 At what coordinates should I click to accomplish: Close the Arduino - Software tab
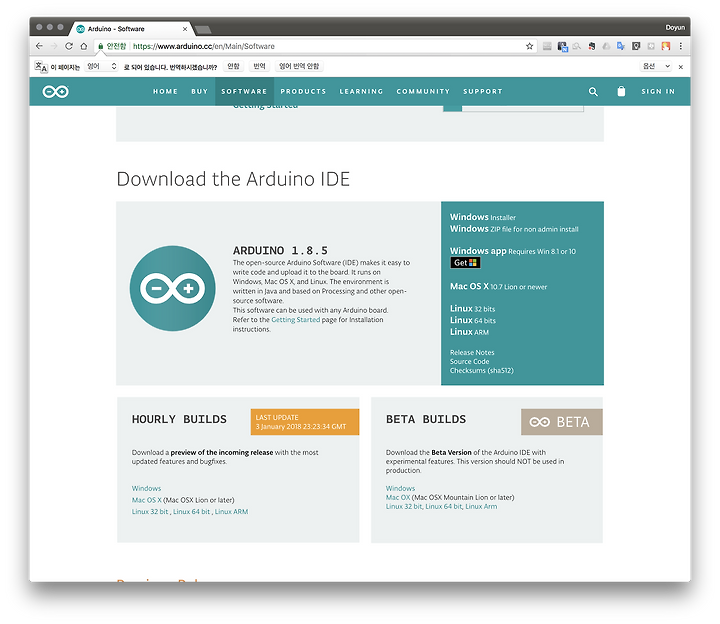pyautogui.click(x=185, y=29)
